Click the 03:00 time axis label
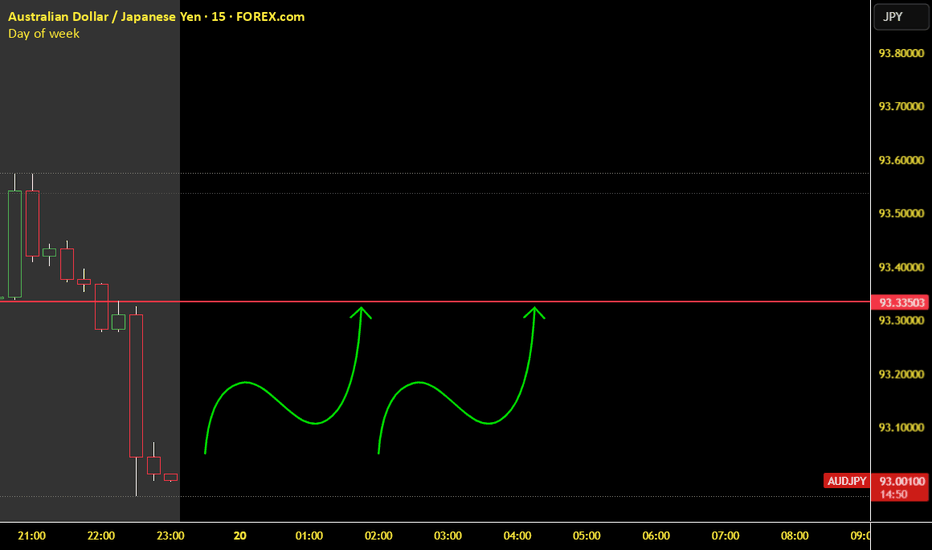Image resolution: width=932 pixels, height=550 pixels. click(448, 536)
